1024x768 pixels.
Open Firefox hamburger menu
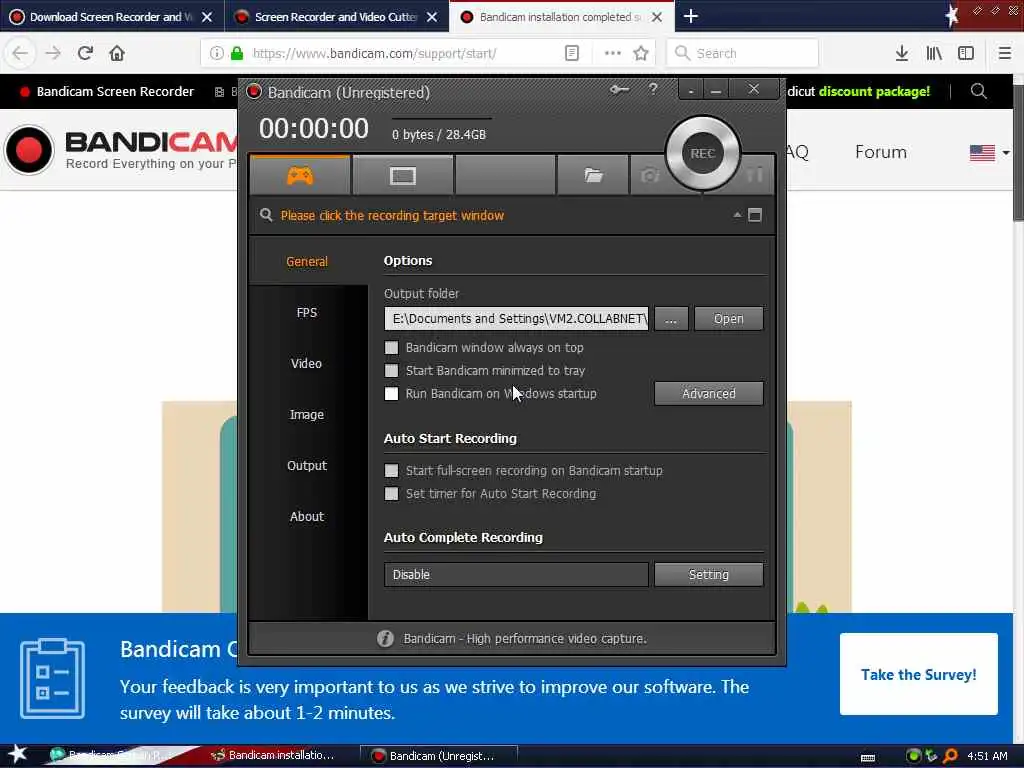click(x=1004, y=53)
